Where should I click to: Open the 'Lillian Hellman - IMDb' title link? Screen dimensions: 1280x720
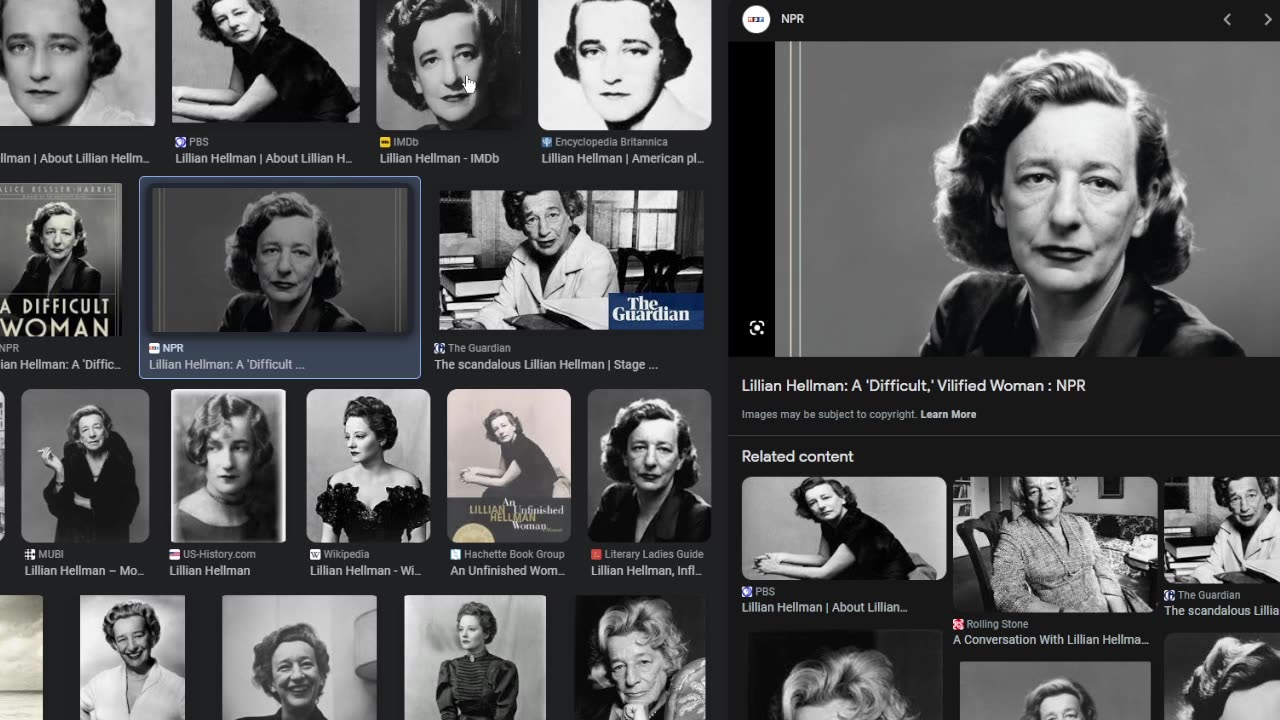tap(439, 159)
